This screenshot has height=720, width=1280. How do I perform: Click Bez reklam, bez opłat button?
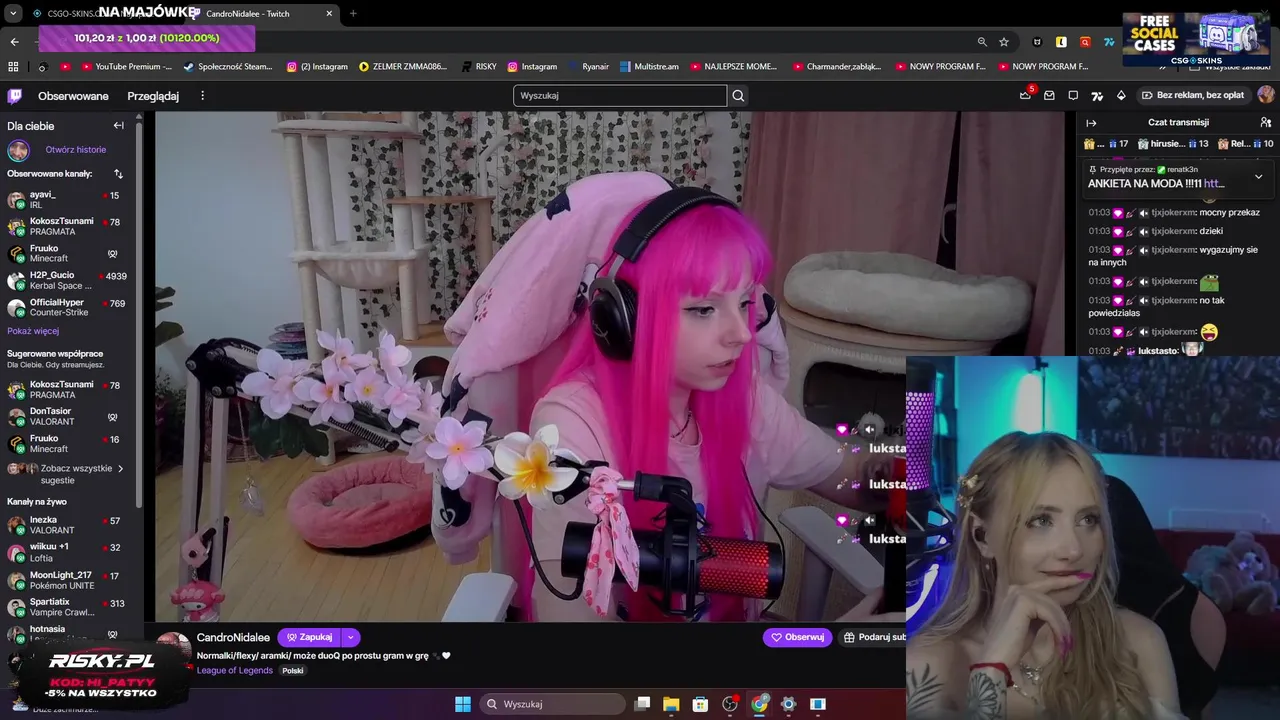tap(1192, 96)
